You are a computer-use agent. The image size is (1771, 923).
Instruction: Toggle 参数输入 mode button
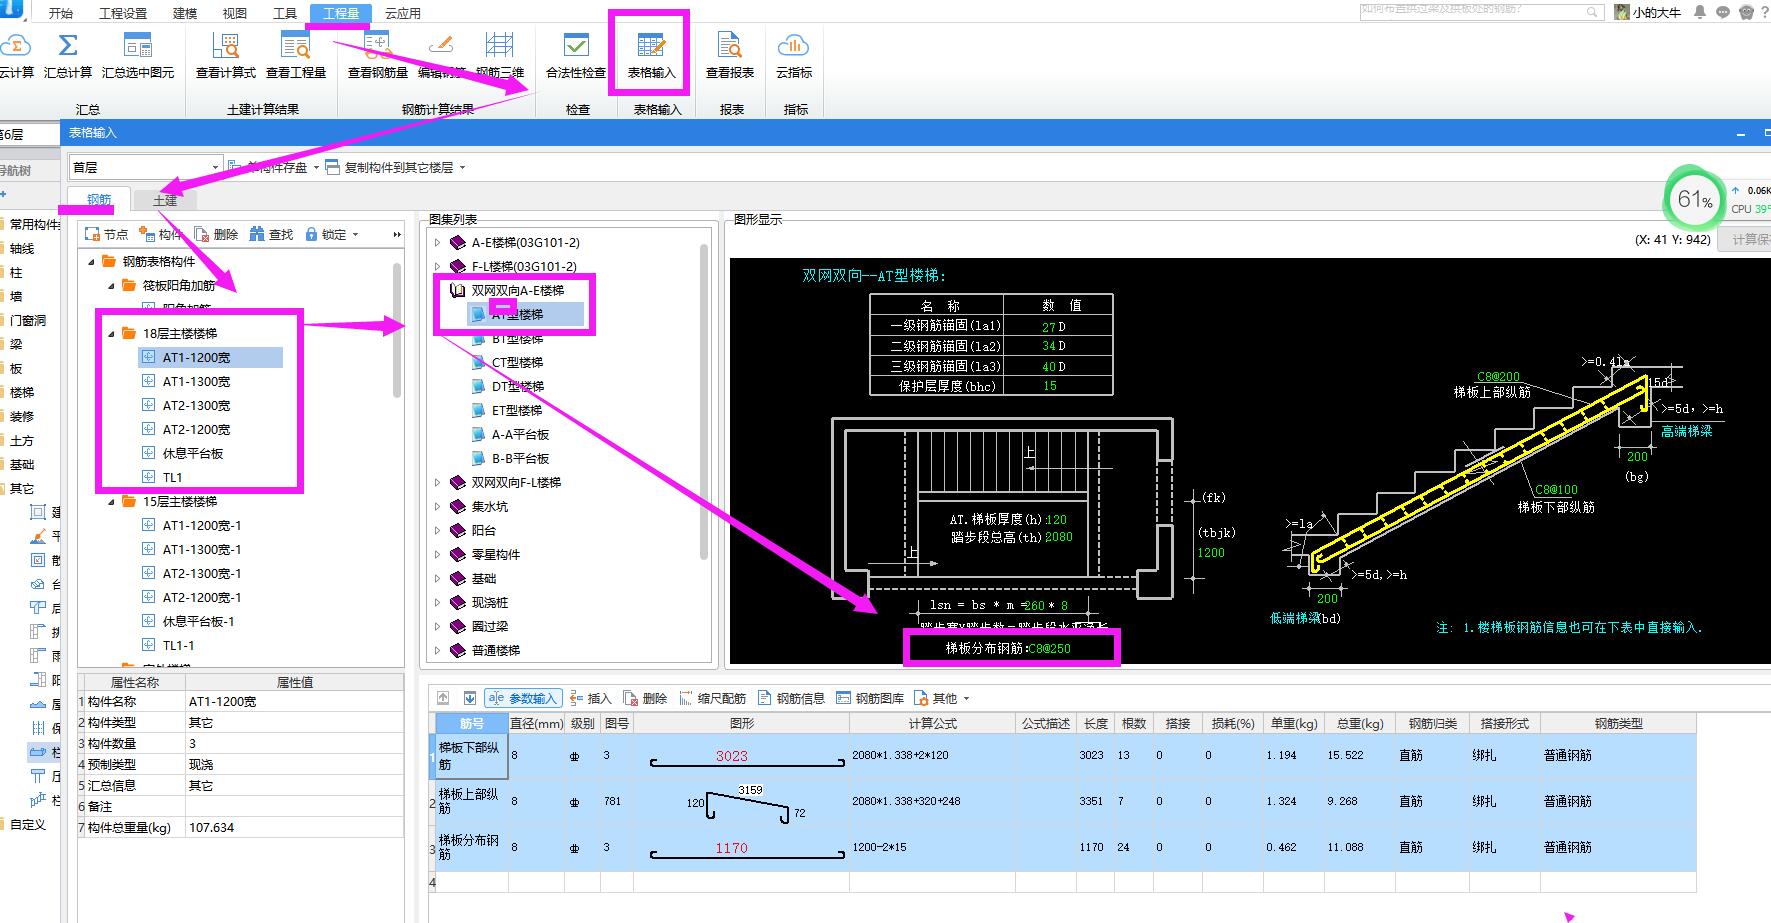(522, 698)
